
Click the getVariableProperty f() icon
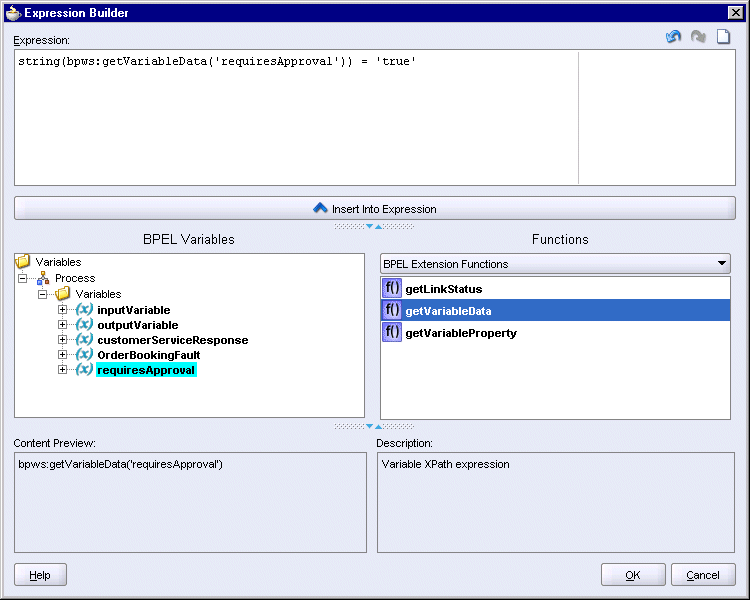392,332
